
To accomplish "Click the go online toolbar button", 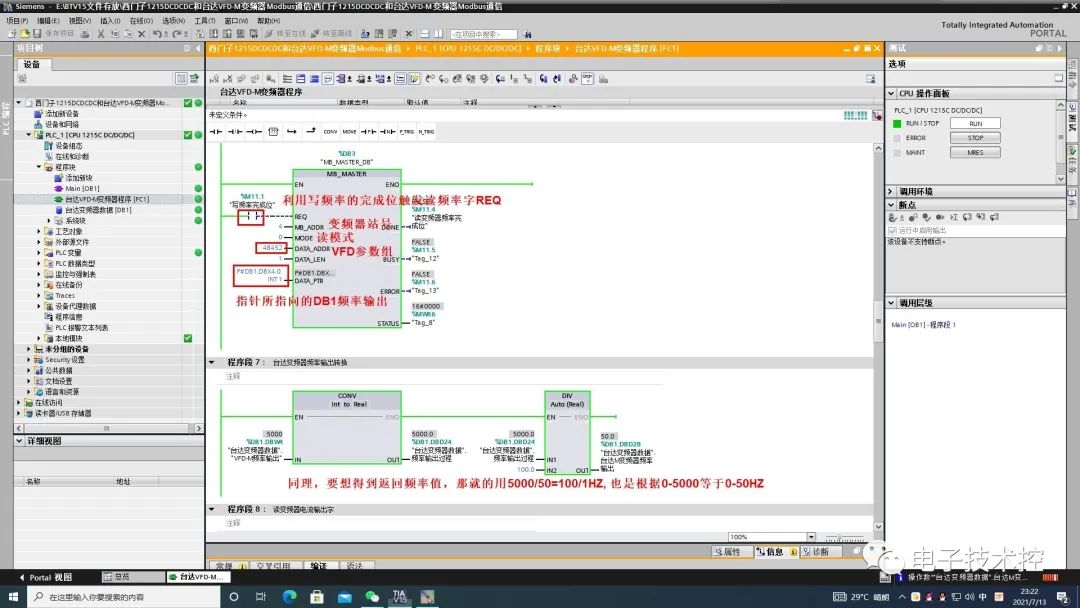I will tap(287, 34).
